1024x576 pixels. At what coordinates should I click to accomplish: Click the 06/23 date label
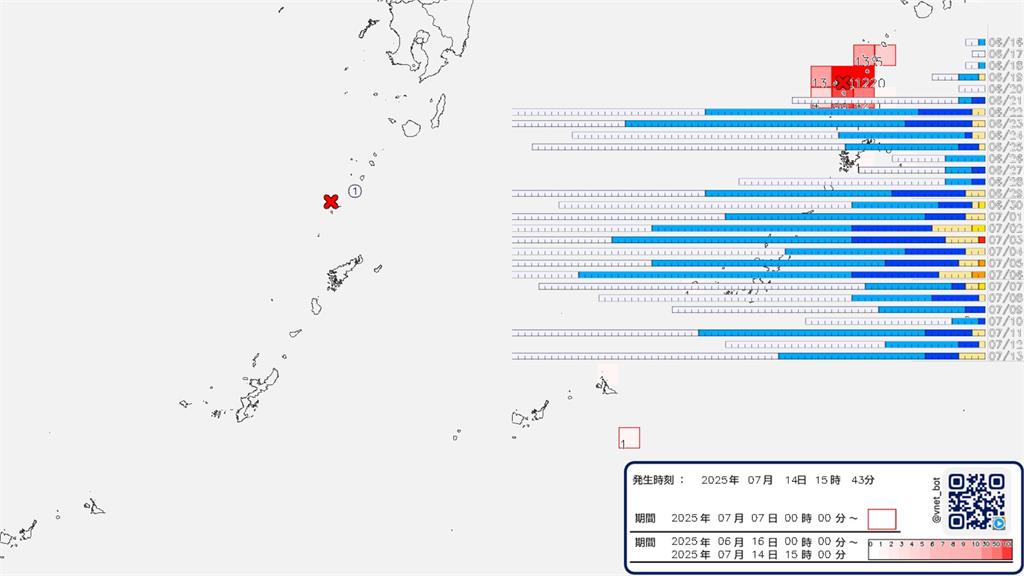click(1005, 124)
